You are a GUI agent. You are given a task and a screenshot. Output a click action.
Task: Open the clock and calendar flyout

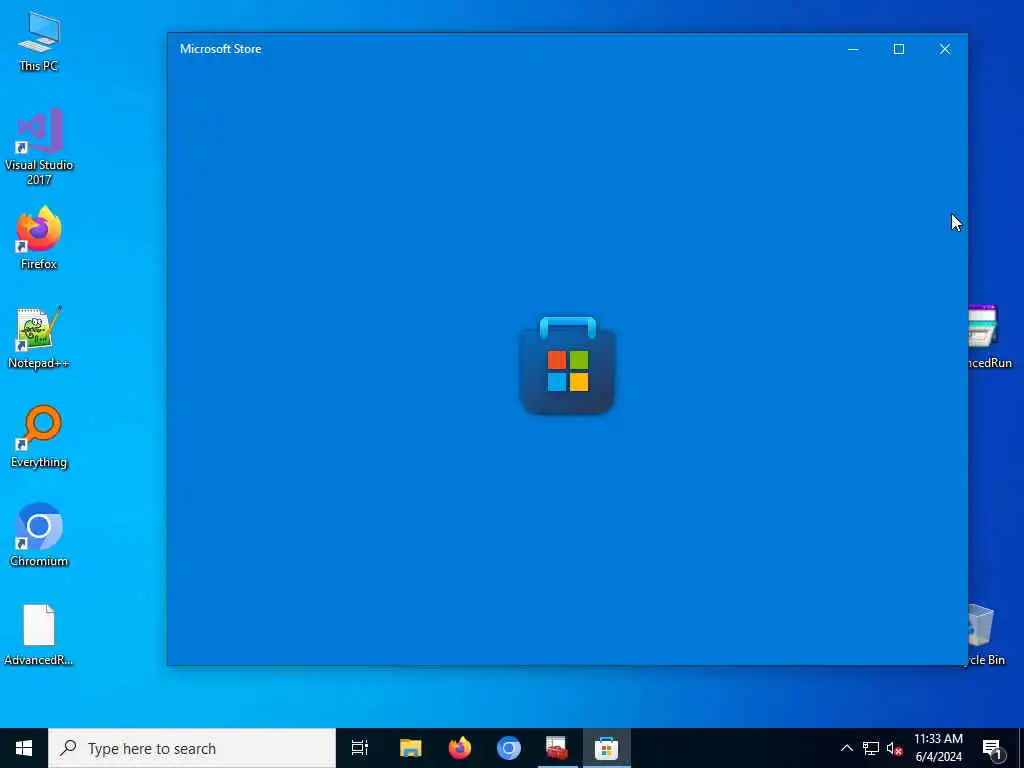click(x=938, y=748)
